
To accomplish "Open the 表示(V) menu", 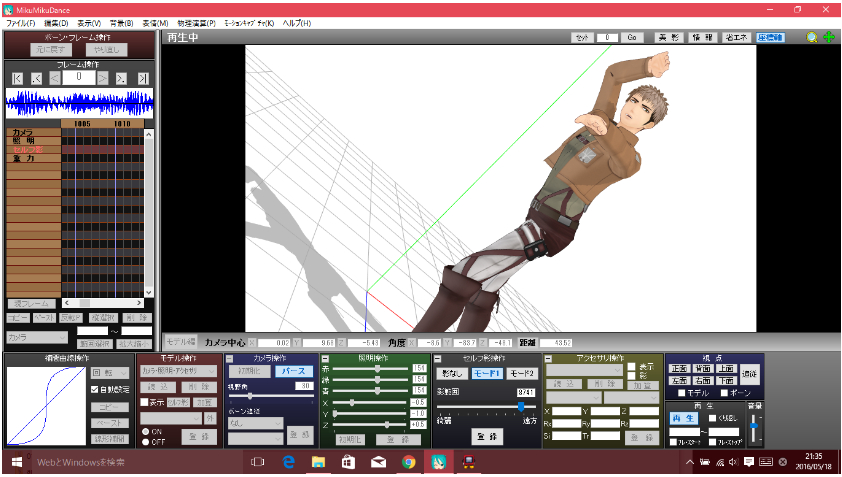I will coord(89,23).
